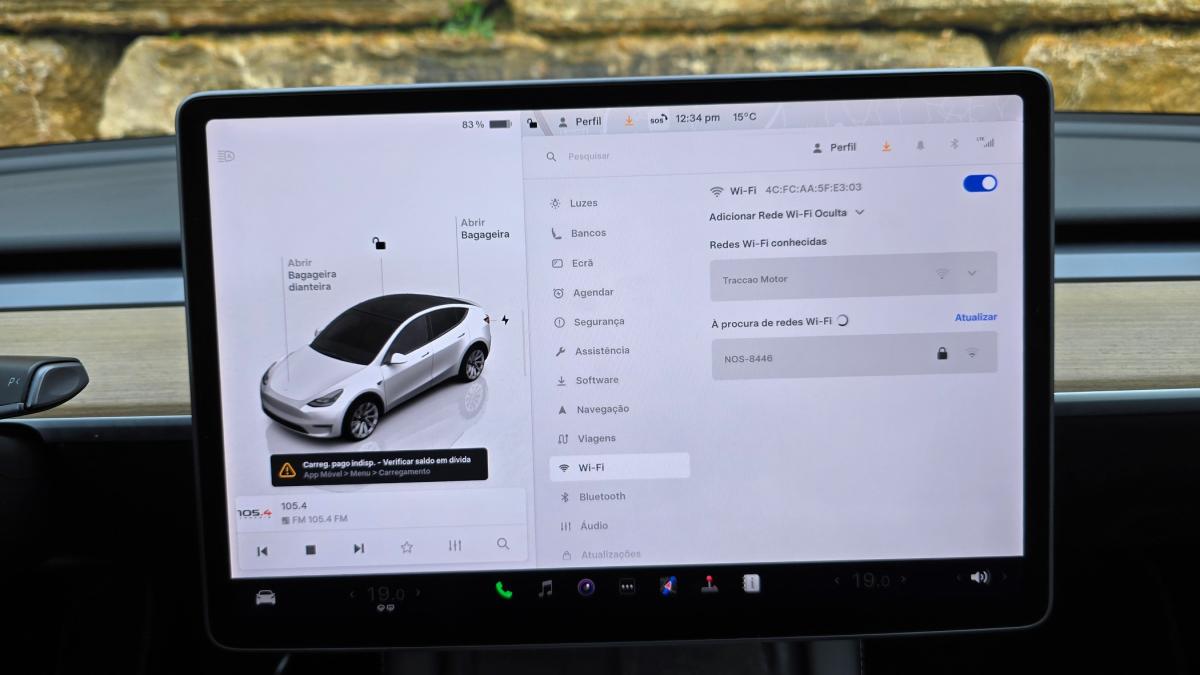The height and width of the screenshot is (675, 1200).
Task: Tap the 12:34 pm clock
Action: click(697, 118)
